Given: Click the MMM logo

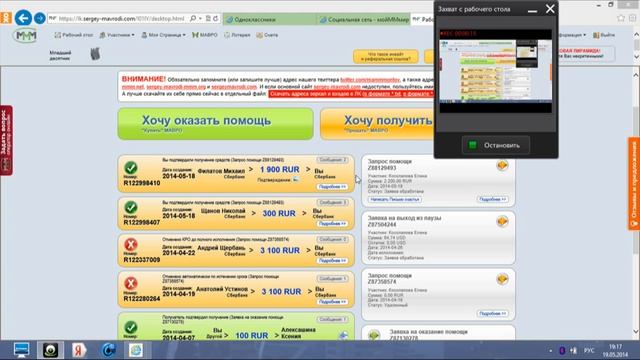Looking at the screenshot, I should tap(25, 36).
